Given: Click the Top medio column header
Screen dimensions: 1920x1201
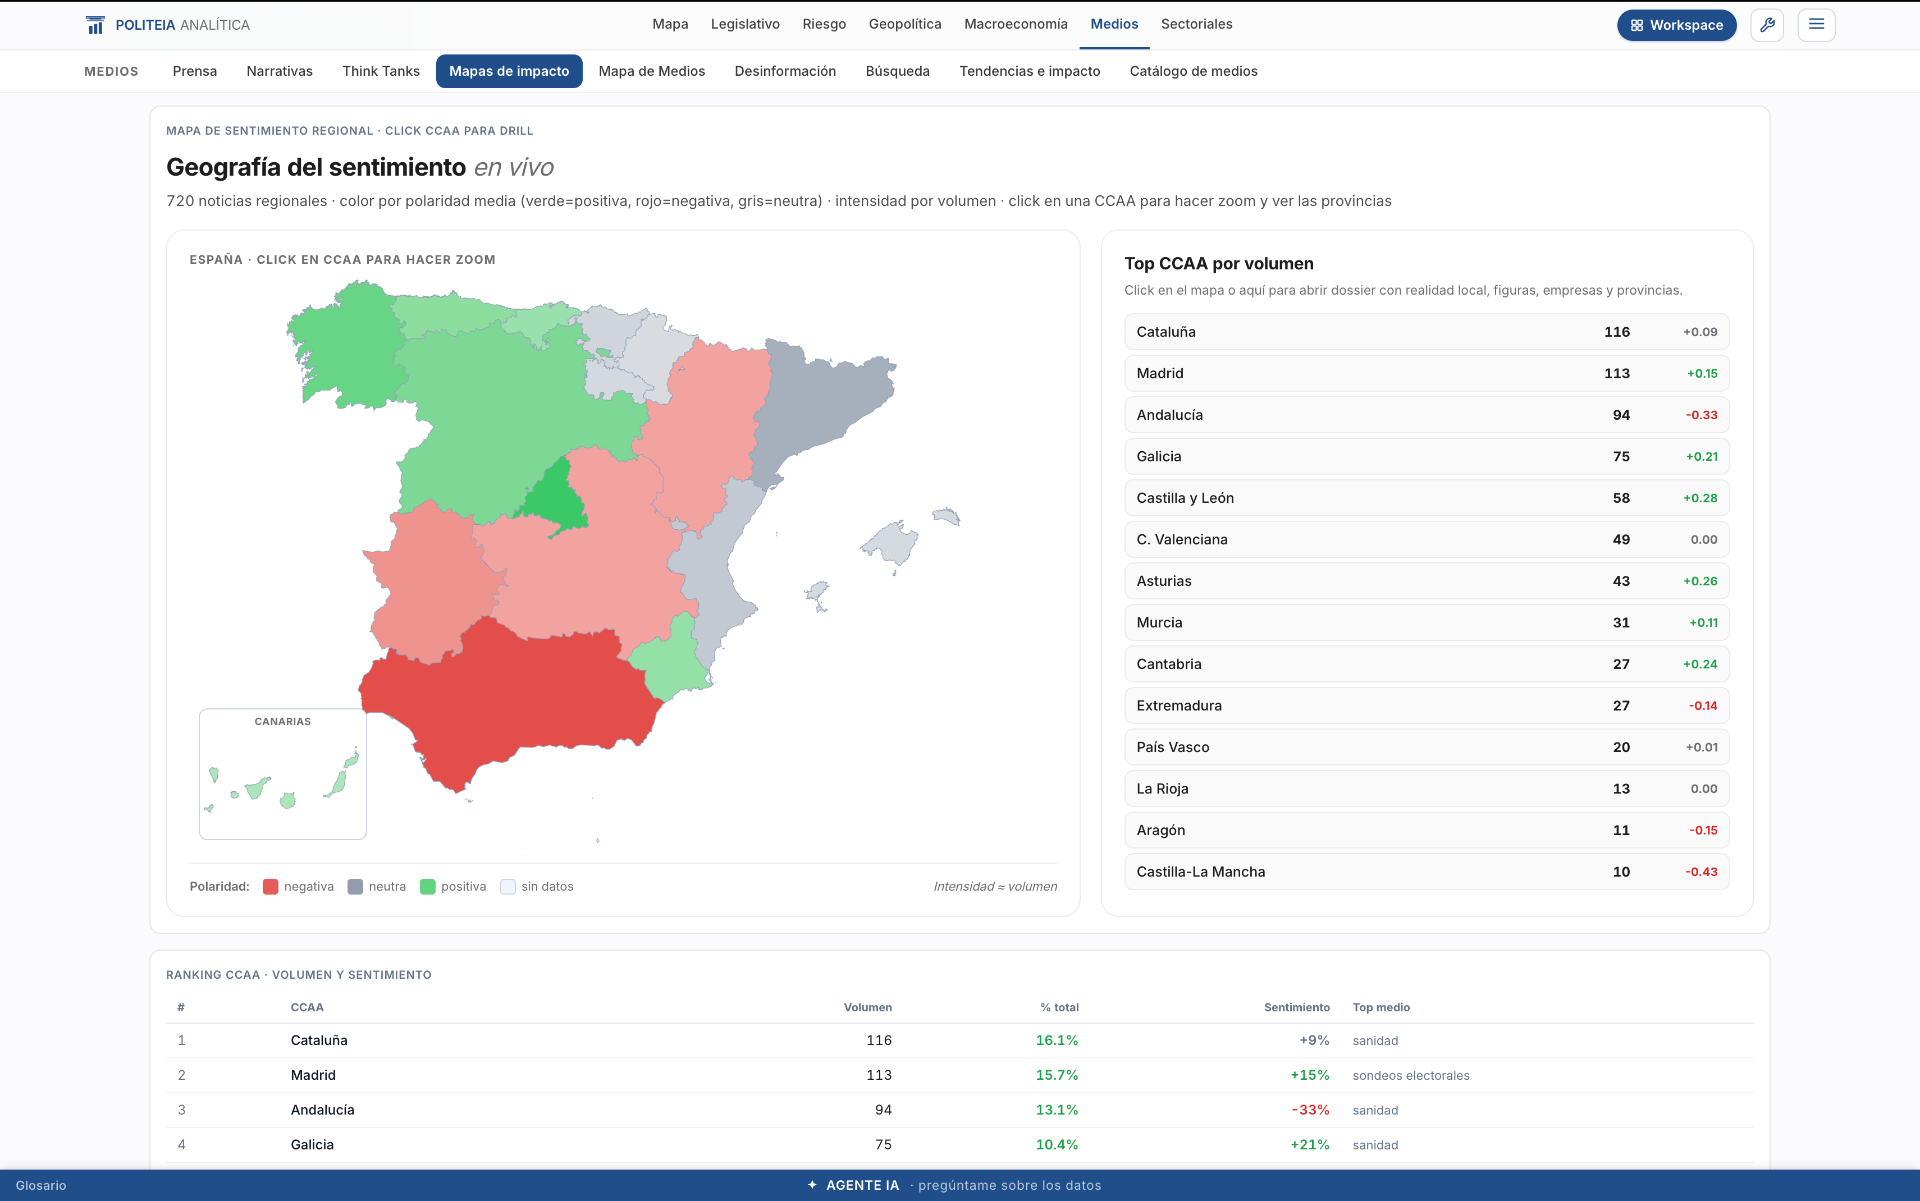Looking at the screenshot, I should [1381, 1007].
